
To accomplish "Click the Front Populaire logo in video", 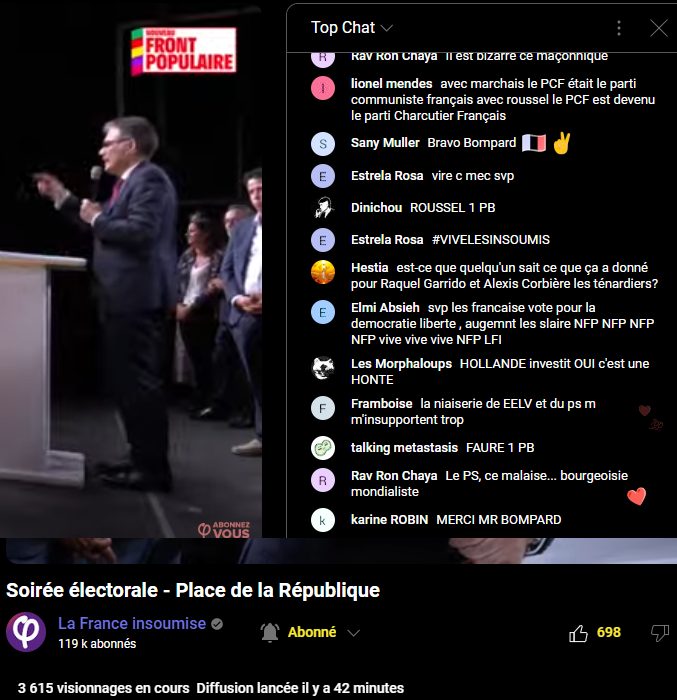I will click(184, 51).
